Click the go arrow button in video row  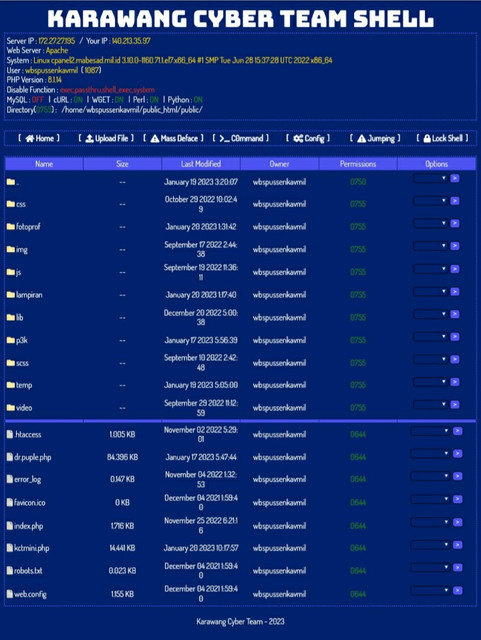[454, 404]
